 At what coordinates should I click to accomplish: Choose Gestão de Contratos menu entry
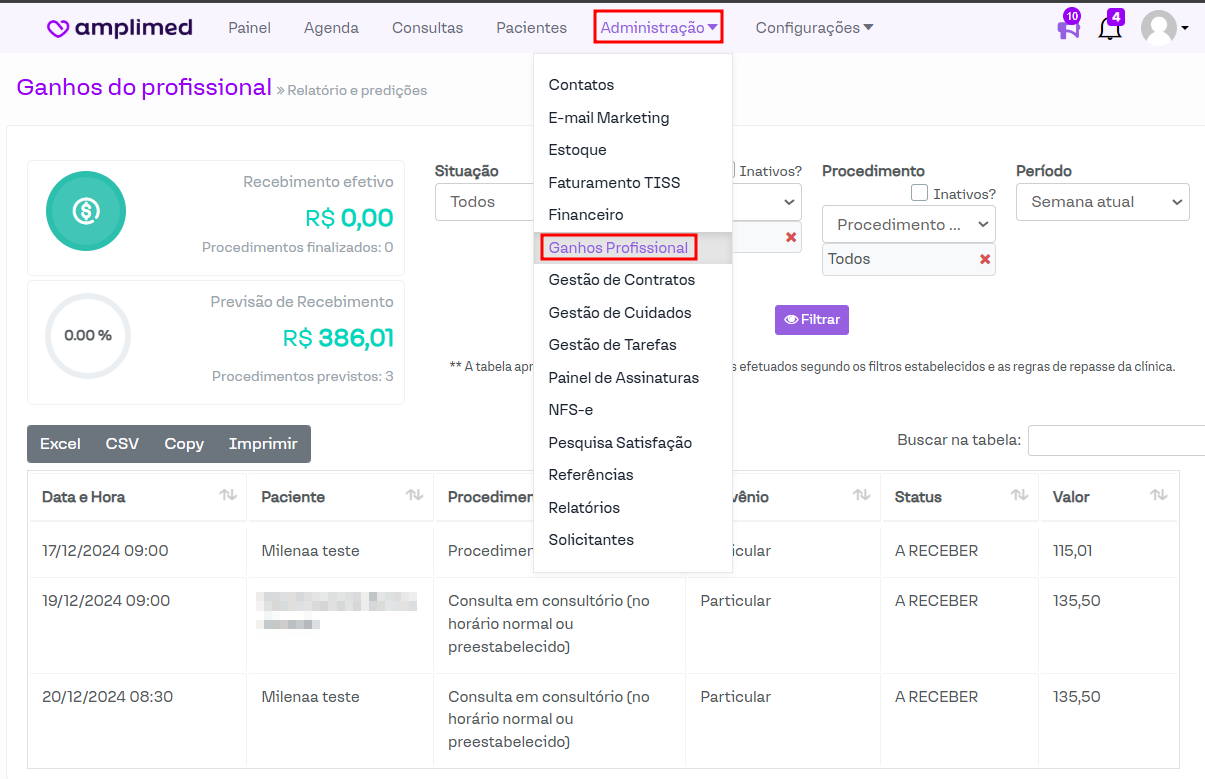(x=622, y=280)
